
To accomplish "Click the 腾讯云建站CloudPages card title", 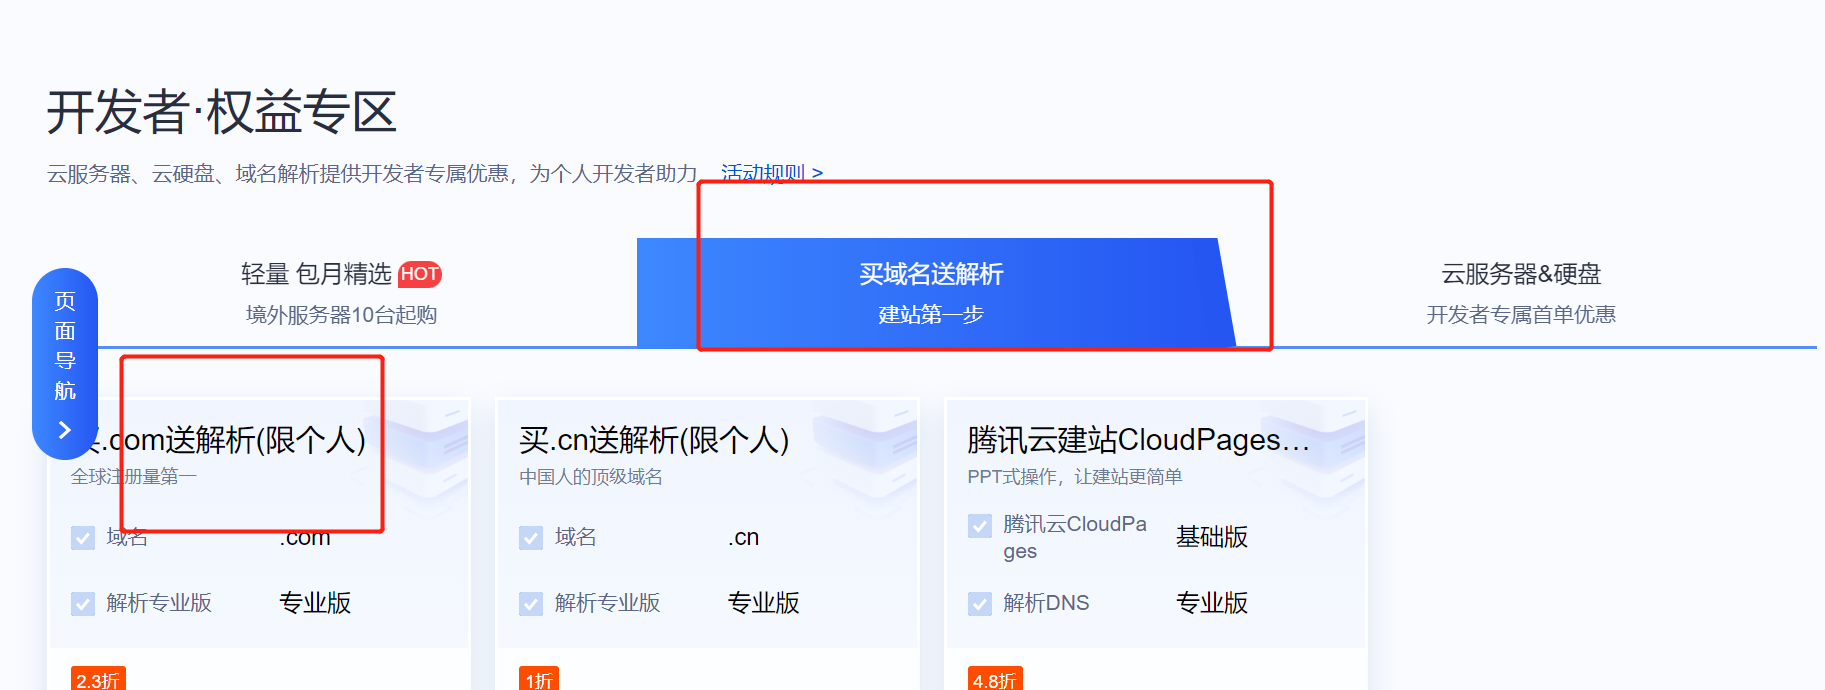I will [x=1138, y=440].
